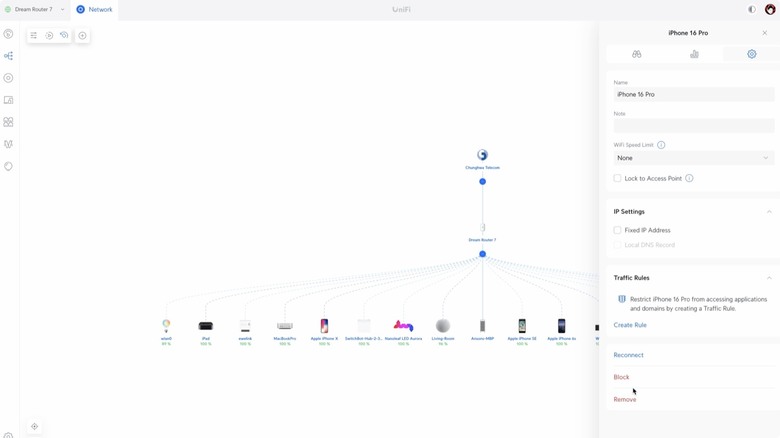Image resolution: width=780 pixels, height=438 pixels.
Task: Enable the Fixed IP Address checkbox
Action: tap(617, 230)
